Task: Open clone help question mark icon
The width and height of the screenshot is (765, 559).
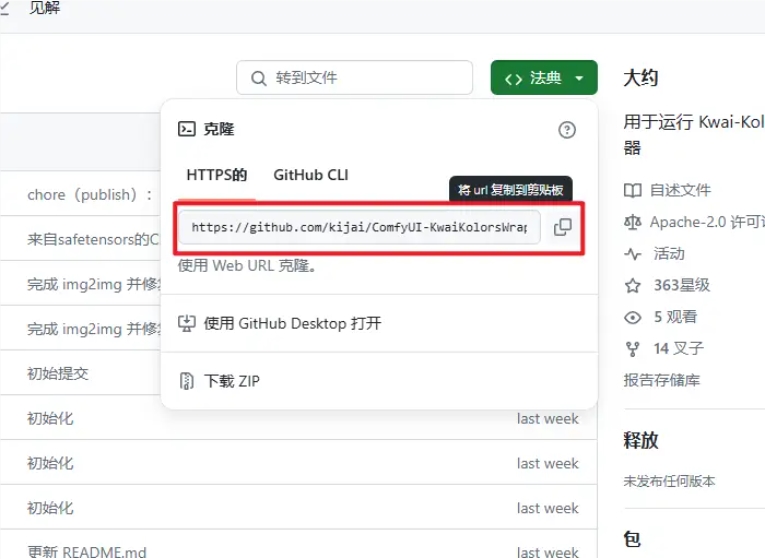Action: (566, 130)
